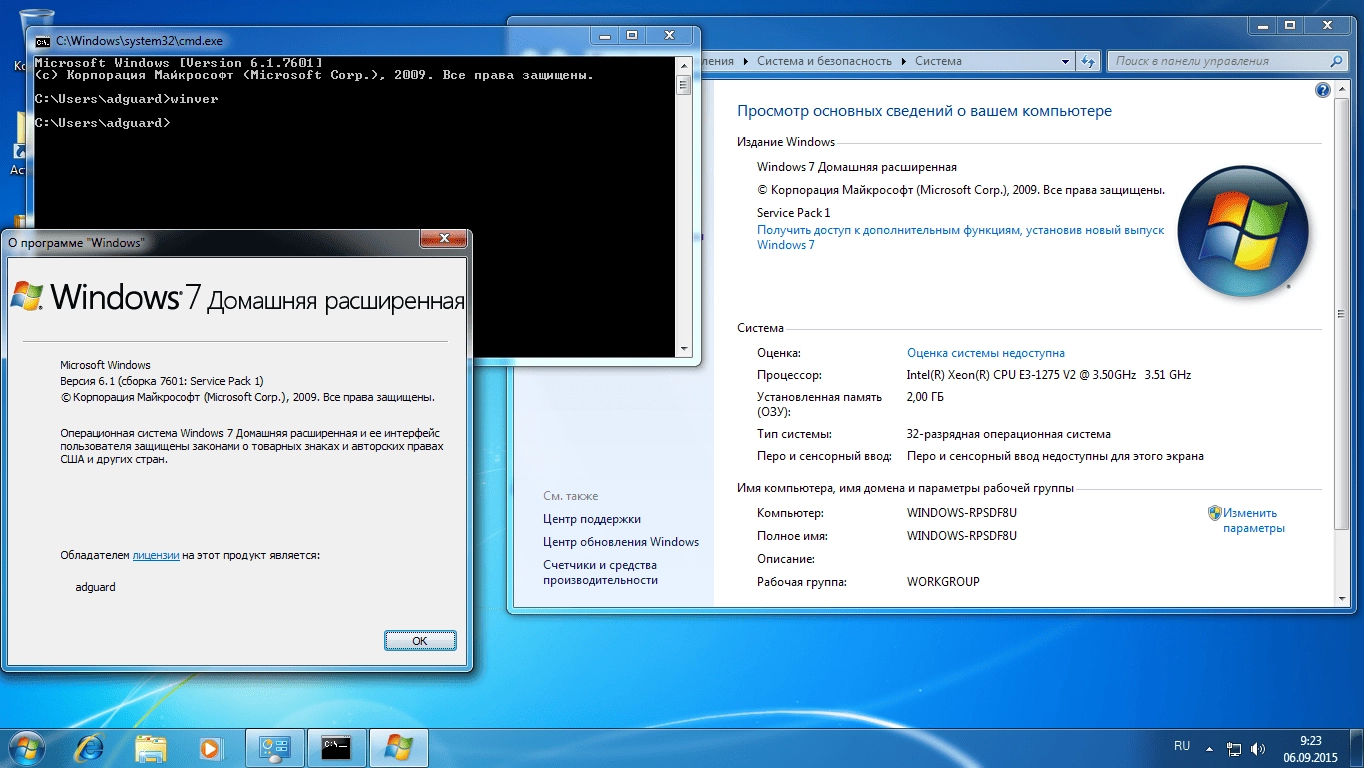Minimize the System control panel window
The image size is (1364, 768).
tap(1263, 25)
